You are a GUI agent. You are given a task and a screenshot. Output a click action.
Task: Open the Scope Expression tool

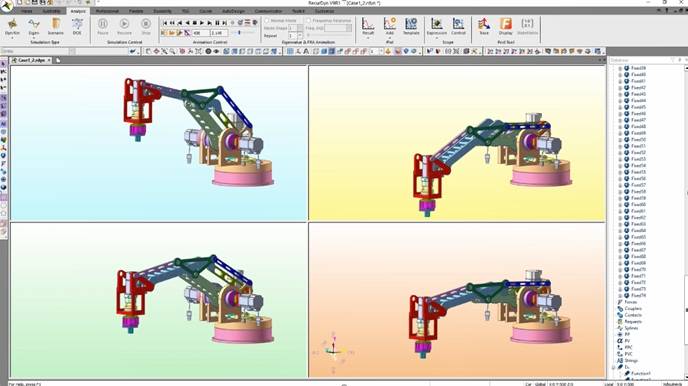click(437, 26)
